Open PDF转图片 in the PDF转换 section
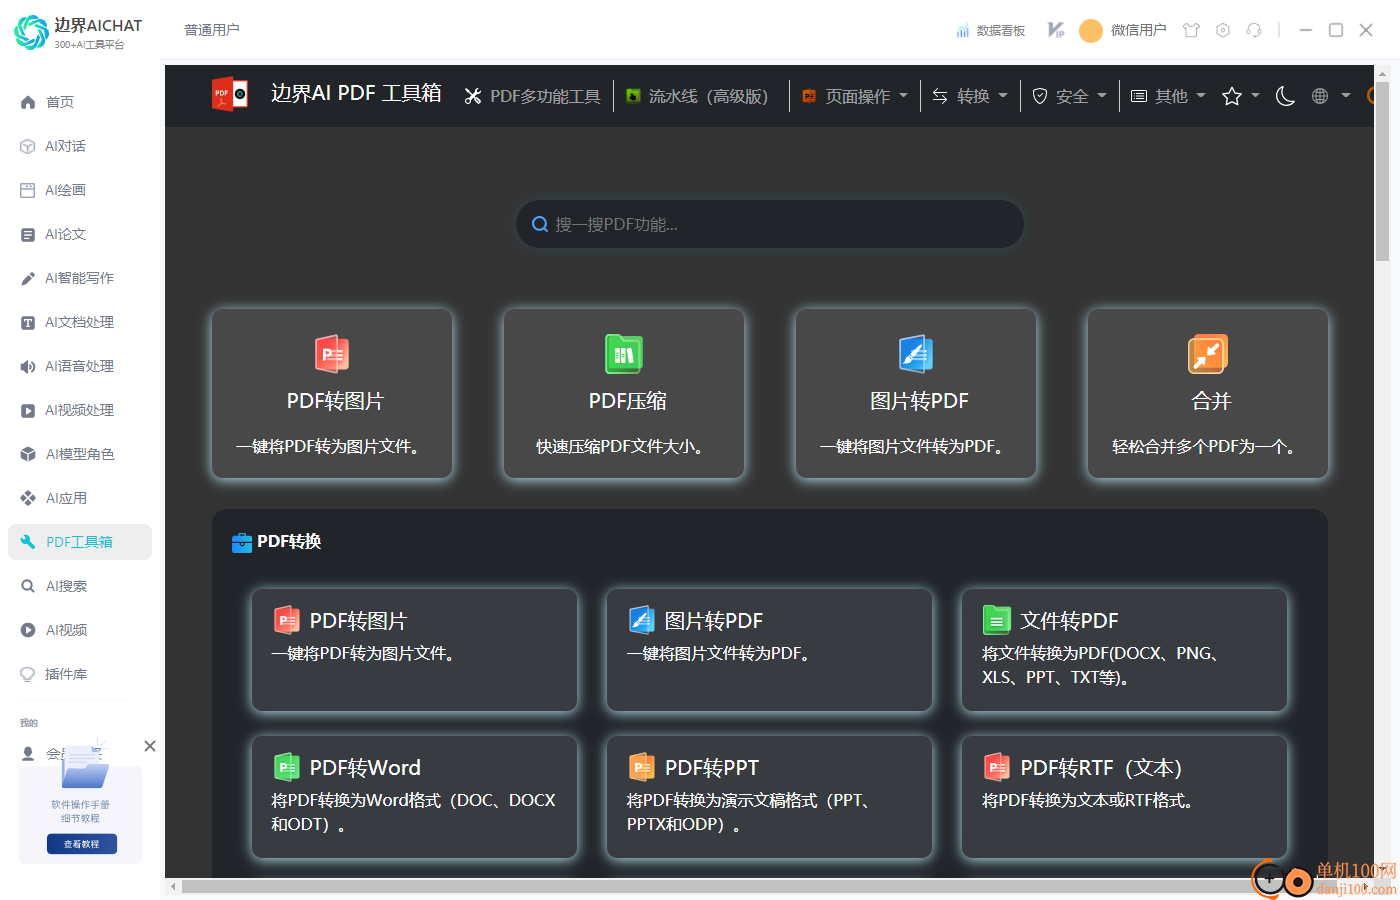Viewport: 1400px width, 900px height. click(414, 650)
